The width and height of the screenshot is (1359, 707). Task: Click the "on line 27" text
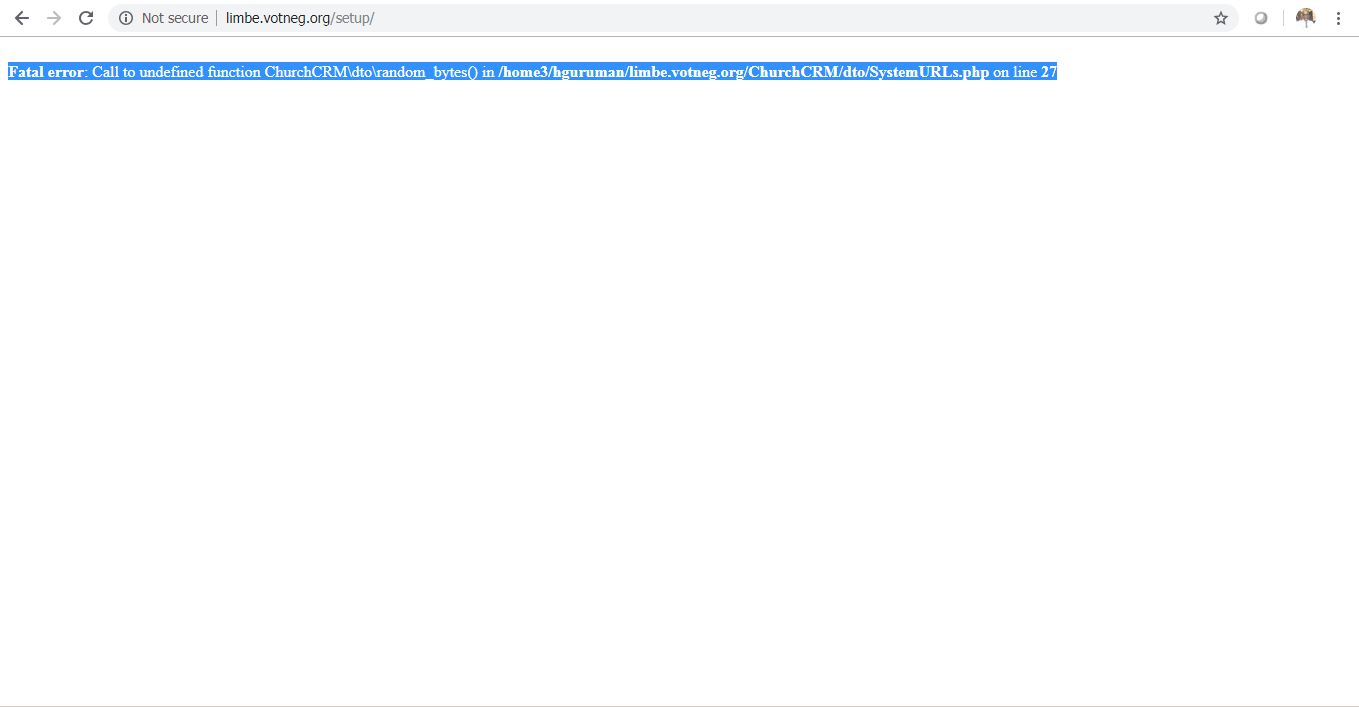(x=1025, y=72)
